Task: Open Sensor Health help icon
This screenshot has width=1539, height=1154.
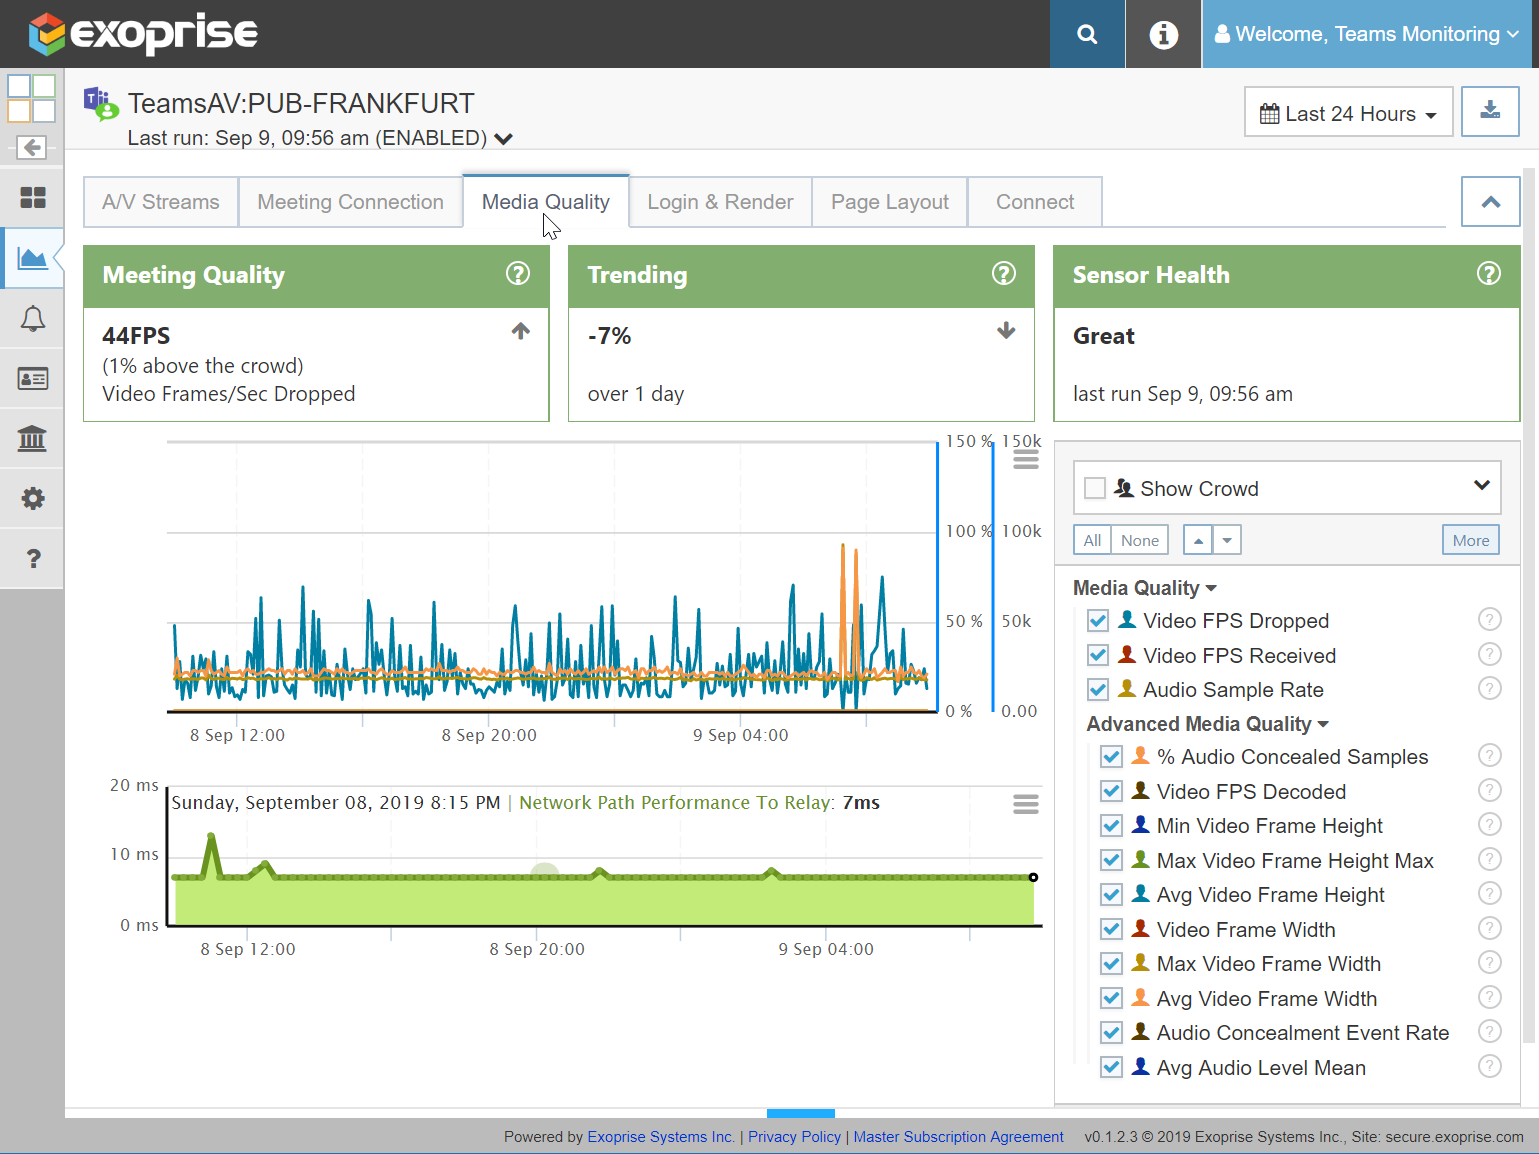Action: [1489, 273]
